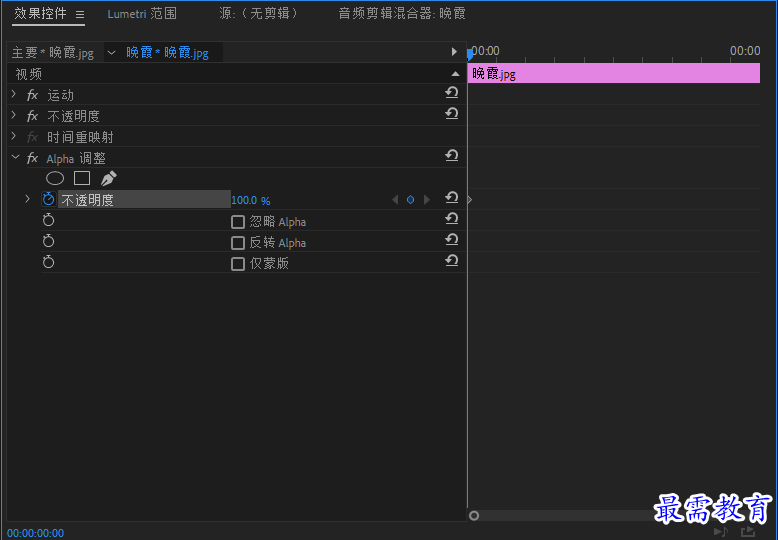Click the timeline zoom scrollbar handle
778x540 pixels.
click(x=474, y=516)
